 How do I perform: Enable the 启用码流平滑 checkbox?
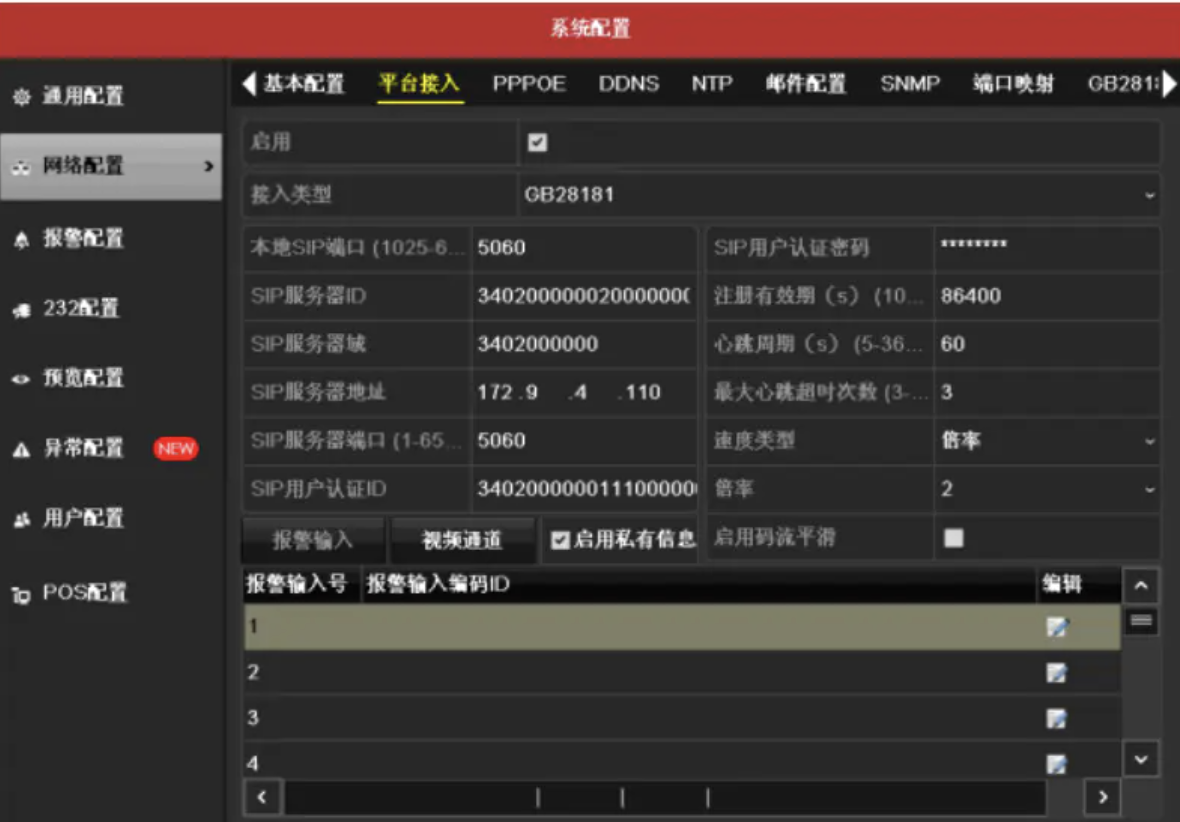point(953,537)
